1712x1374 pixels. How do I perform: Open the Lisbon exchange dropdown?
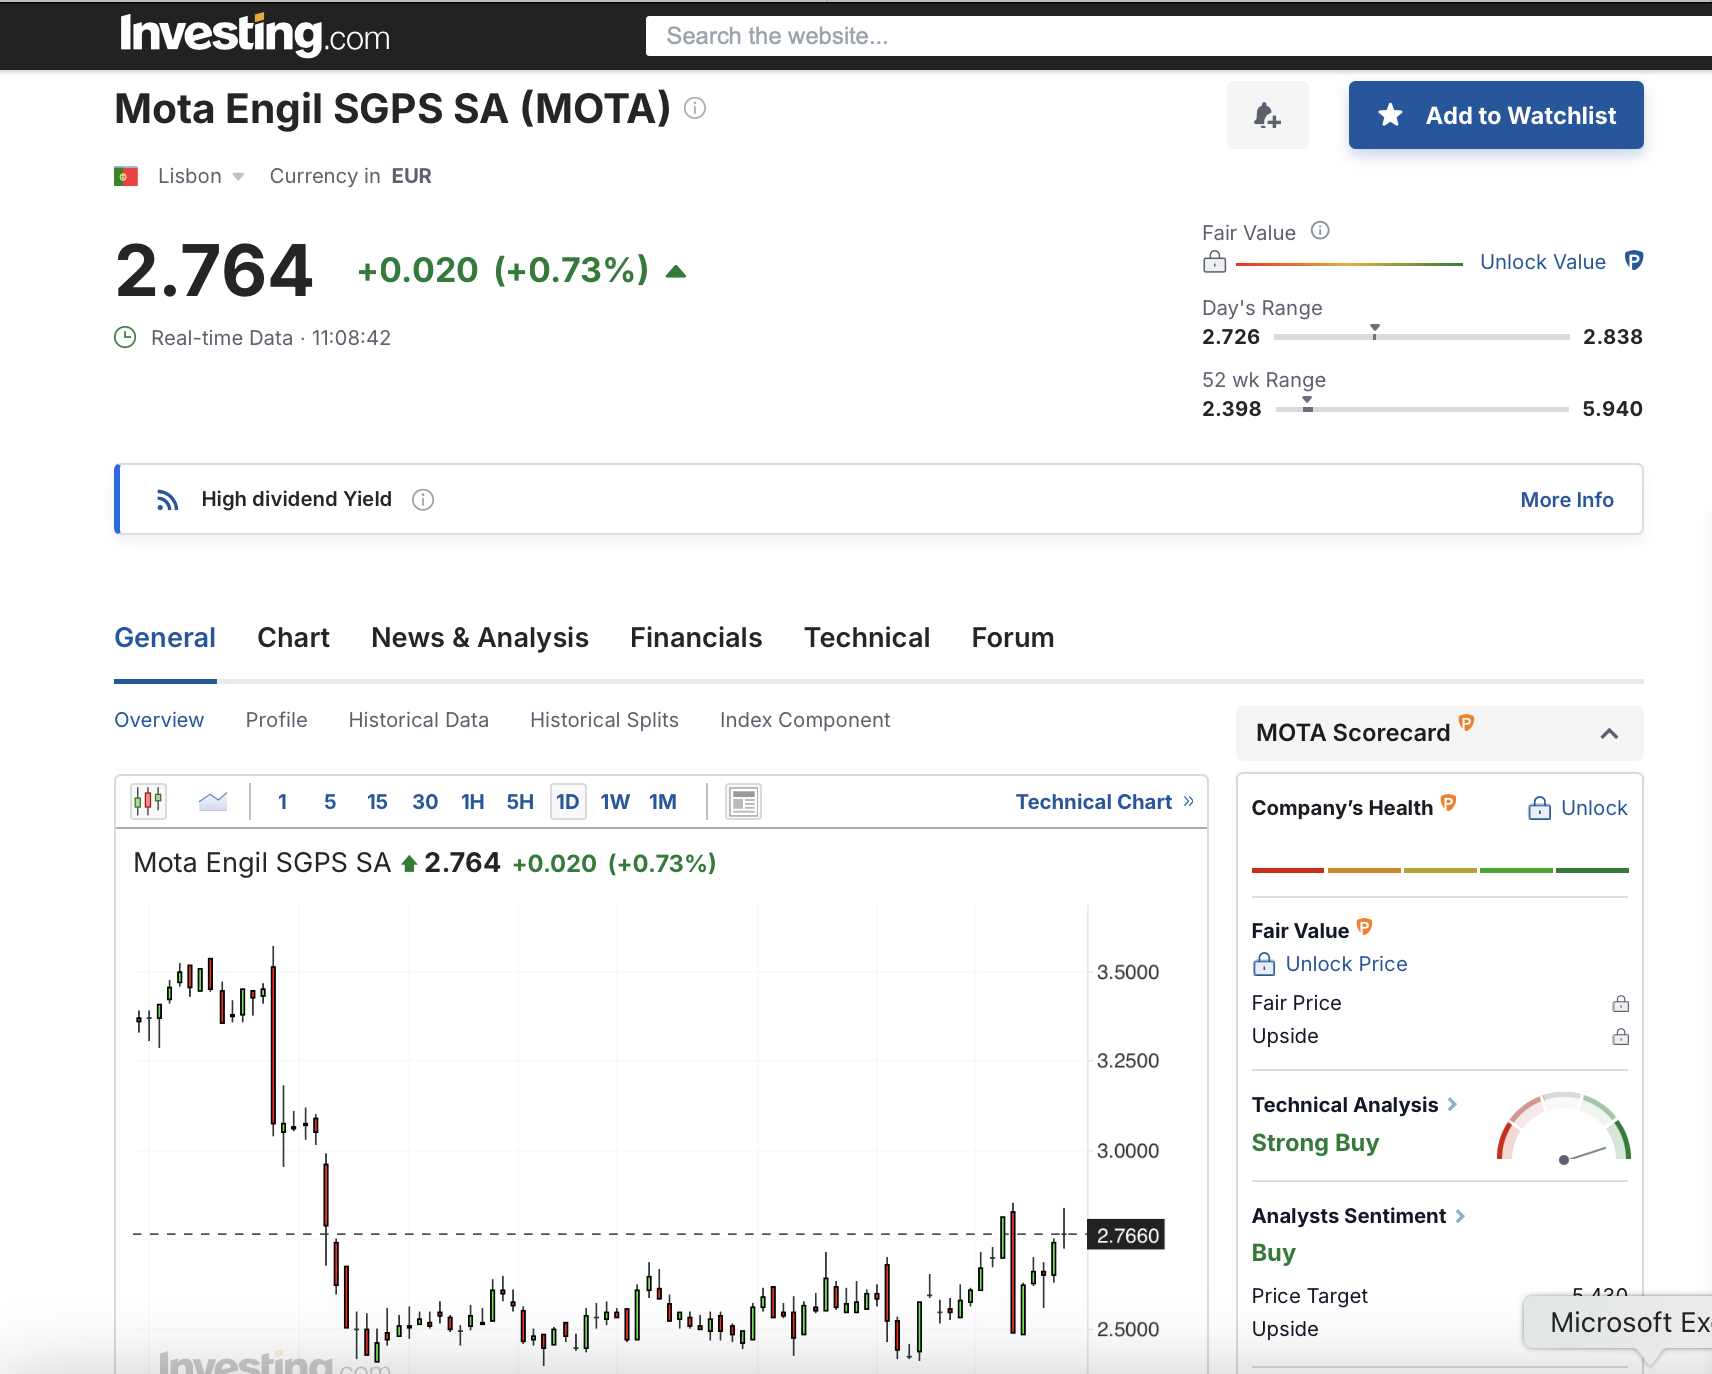click(200, 176)
